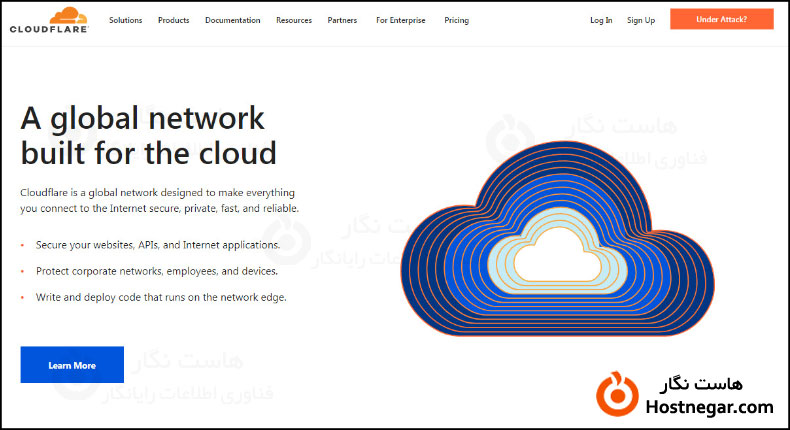Expand the Resources navigation item
The width and height of the screenshot is (790, 430).
pyautogui.click(x=294, y=20)
